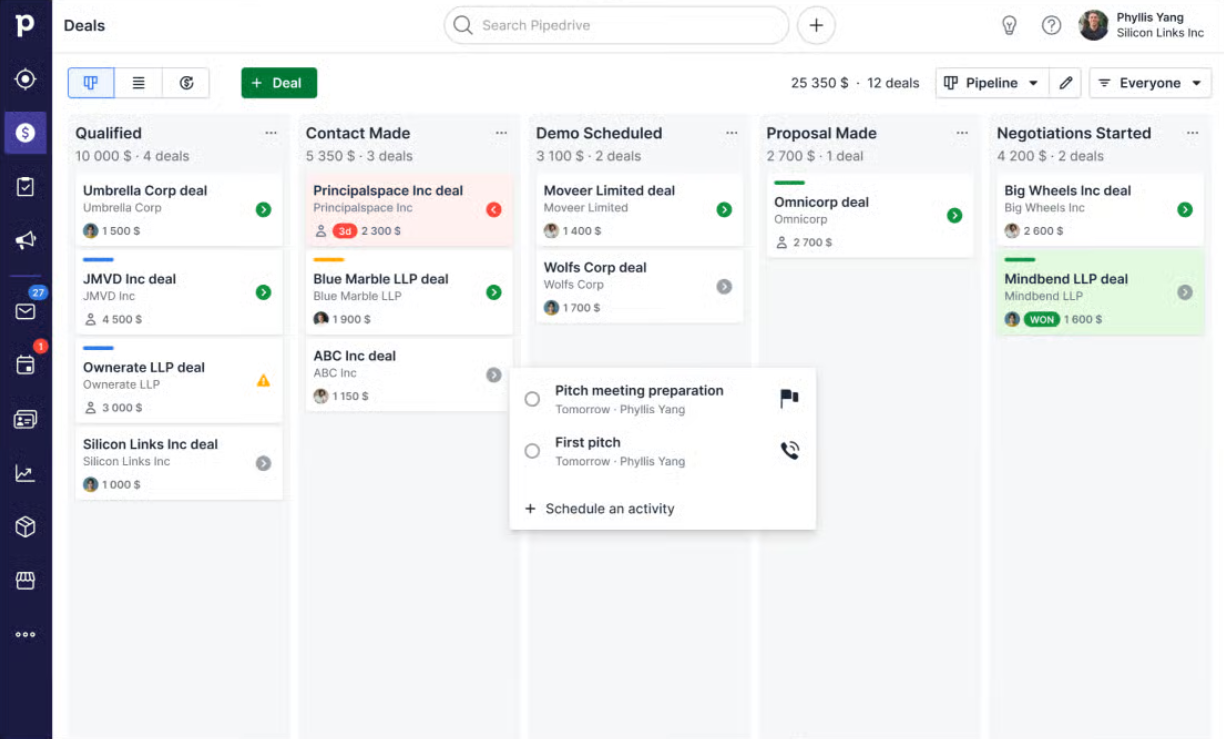Click the flag icon beside Pitch meeting preparation

tap(789, 398)
